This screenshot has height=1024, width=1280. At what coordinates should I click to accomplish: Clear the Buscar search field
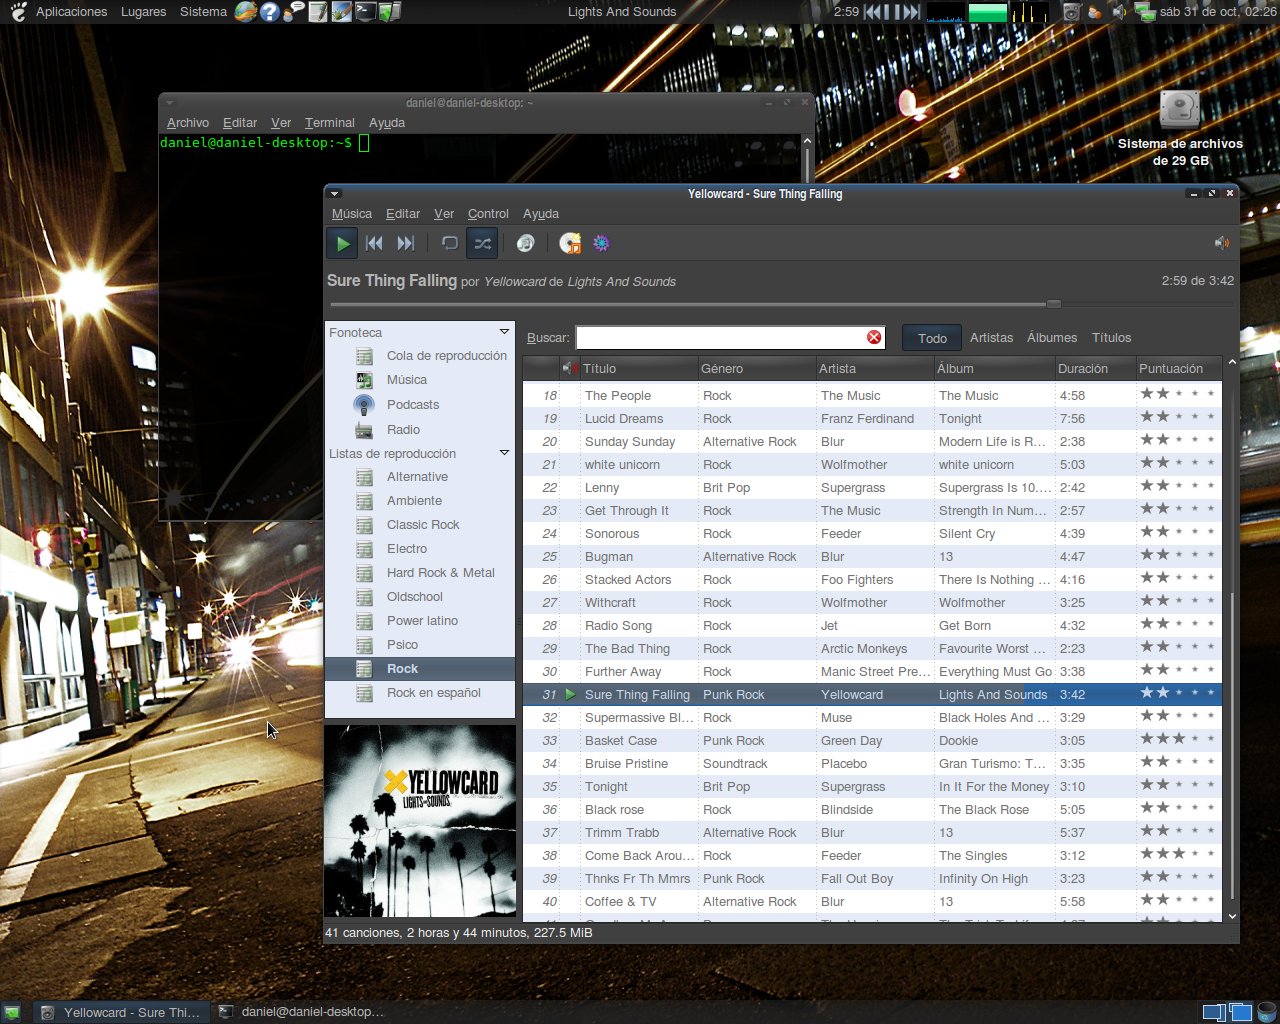(874, 337)
